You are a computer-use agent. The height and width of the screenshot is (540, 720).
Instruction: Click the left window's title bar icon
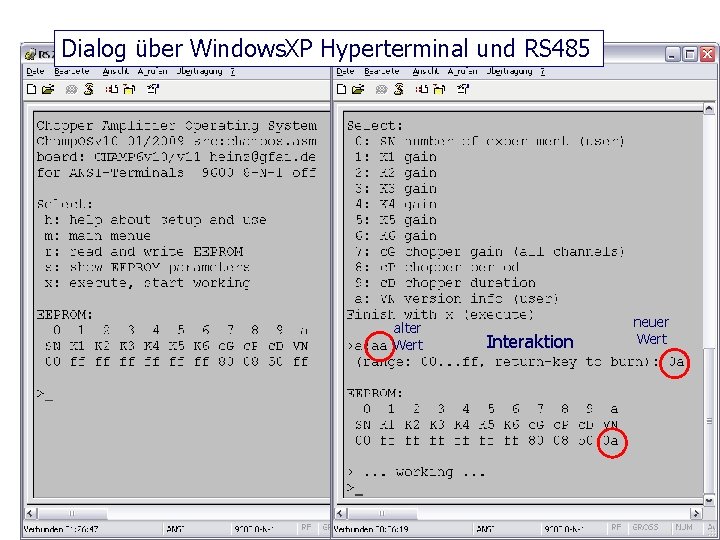coord(30,54)
